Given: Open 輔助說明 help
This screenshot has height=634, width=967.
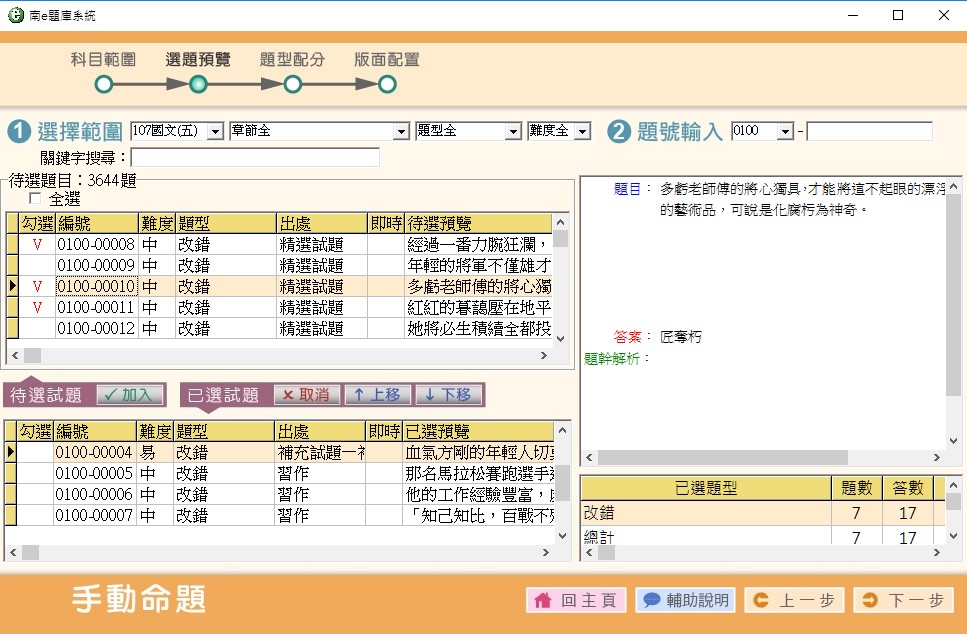Looking at the screenshot, I should click(x=686, y=600).
